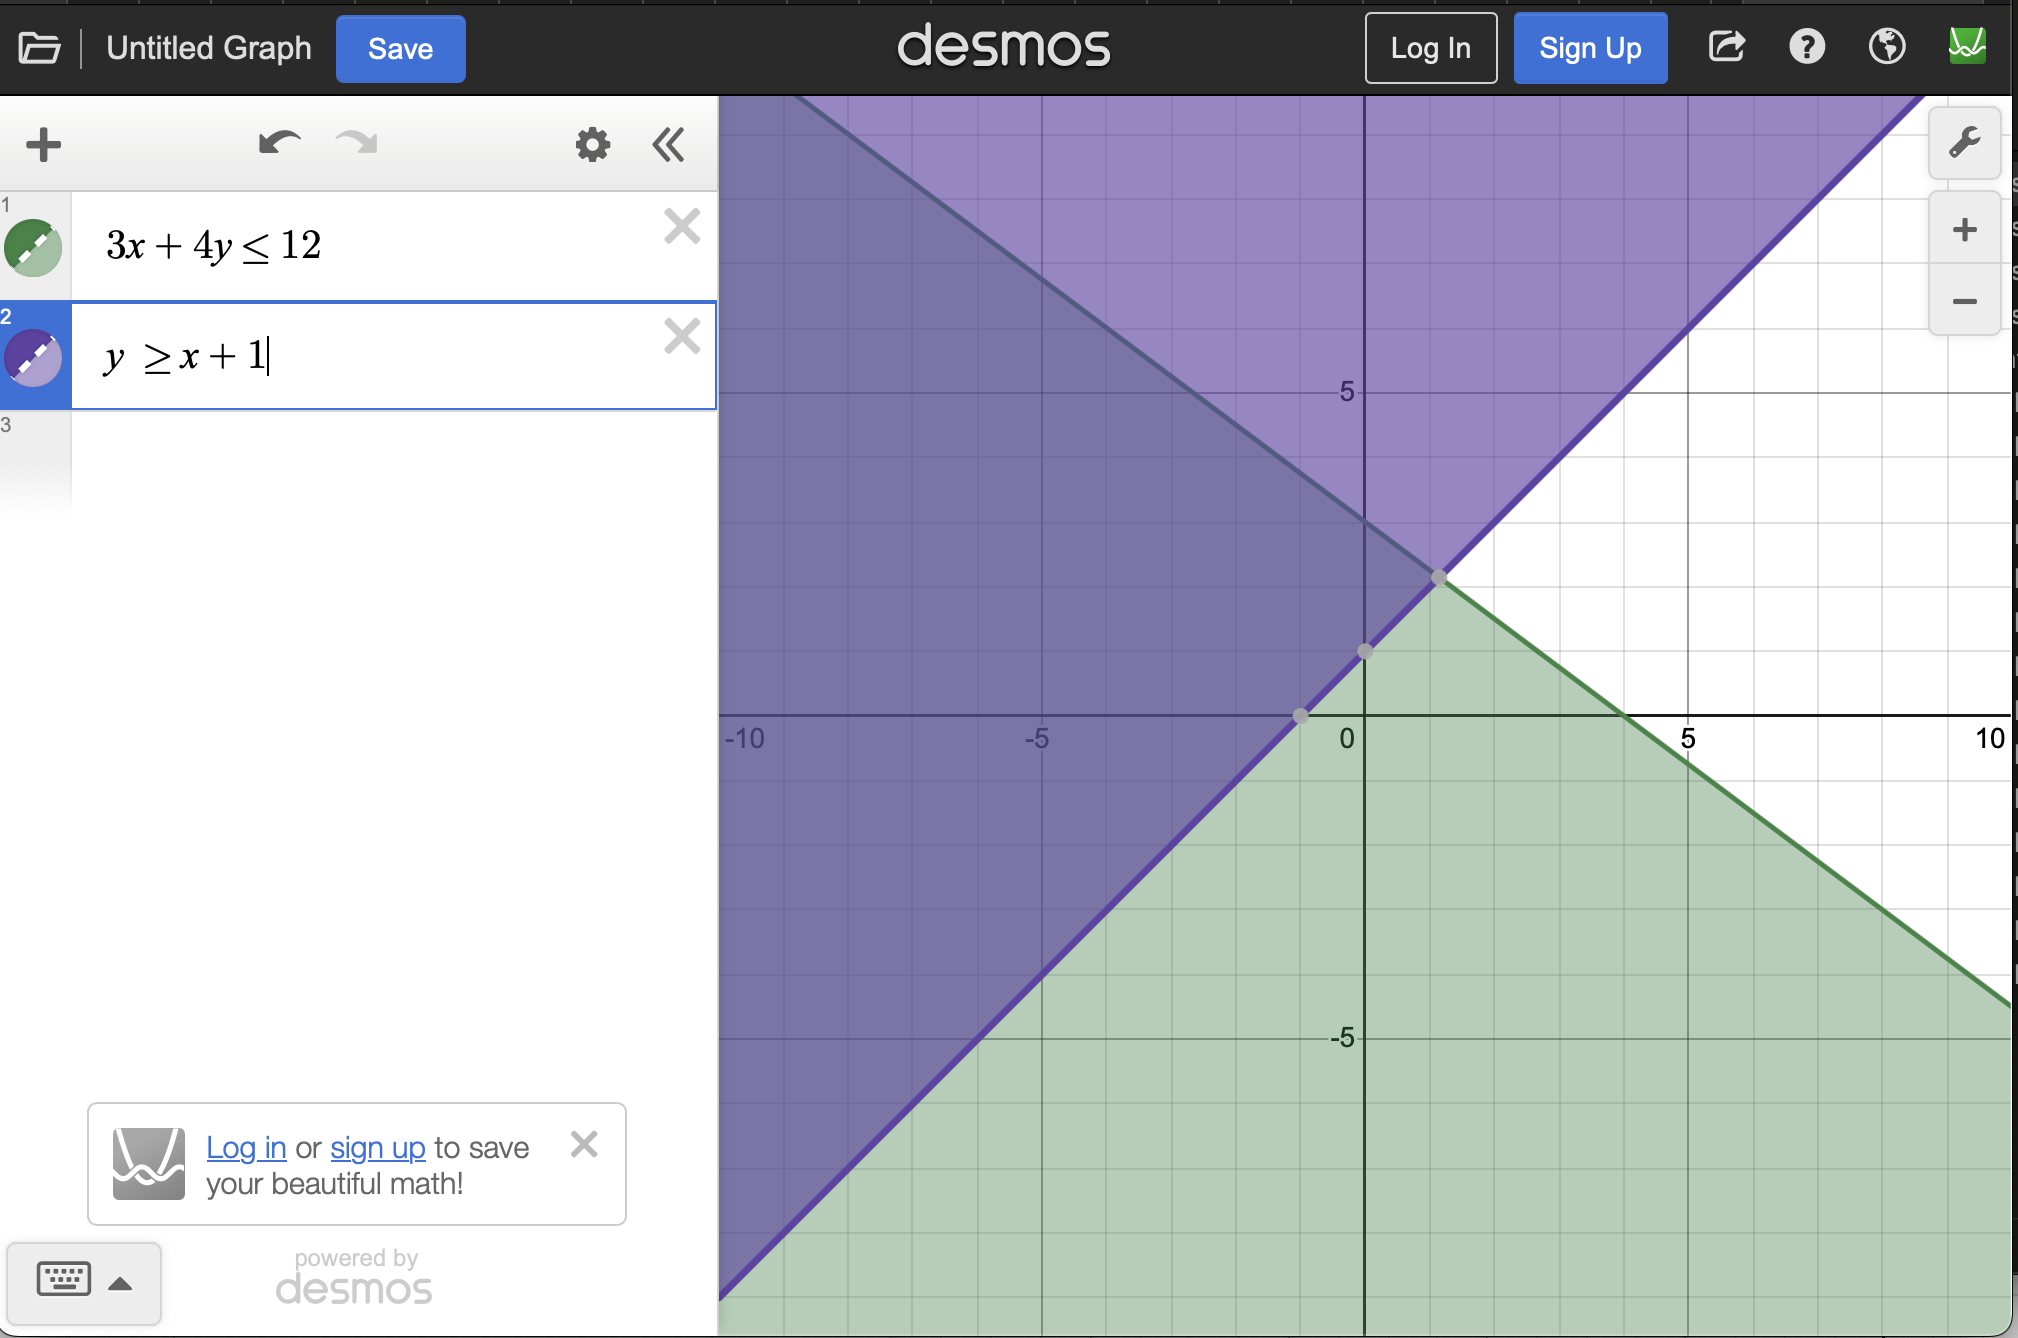Open language globe menu
Image resolution: width=2018 pixels, height=1338 pixels.
click(x=1886, y=47)
